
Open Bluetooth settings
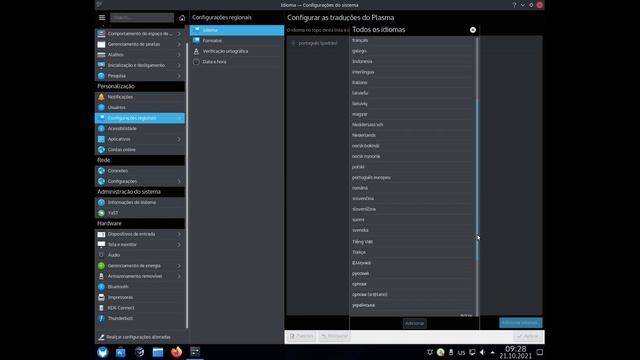coord(140,287)
